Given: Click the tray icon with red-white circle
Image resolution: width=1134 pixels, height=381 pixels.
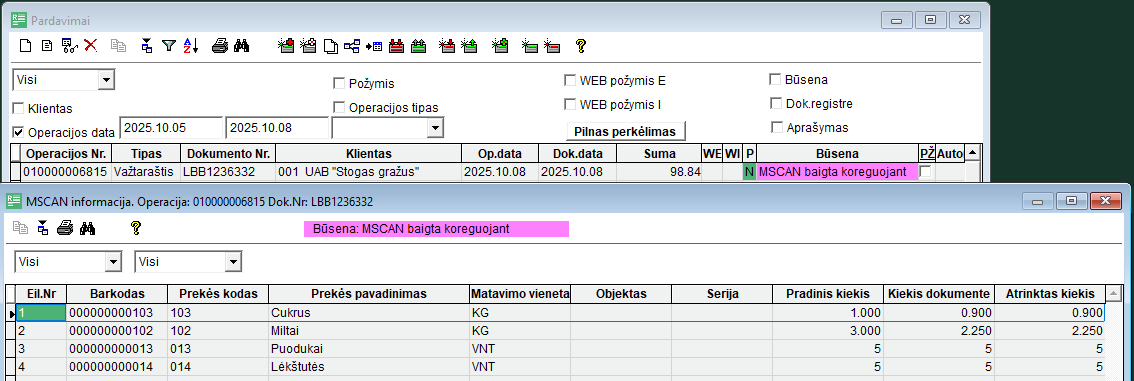Looking at the screenshot, I should [308, 46].
